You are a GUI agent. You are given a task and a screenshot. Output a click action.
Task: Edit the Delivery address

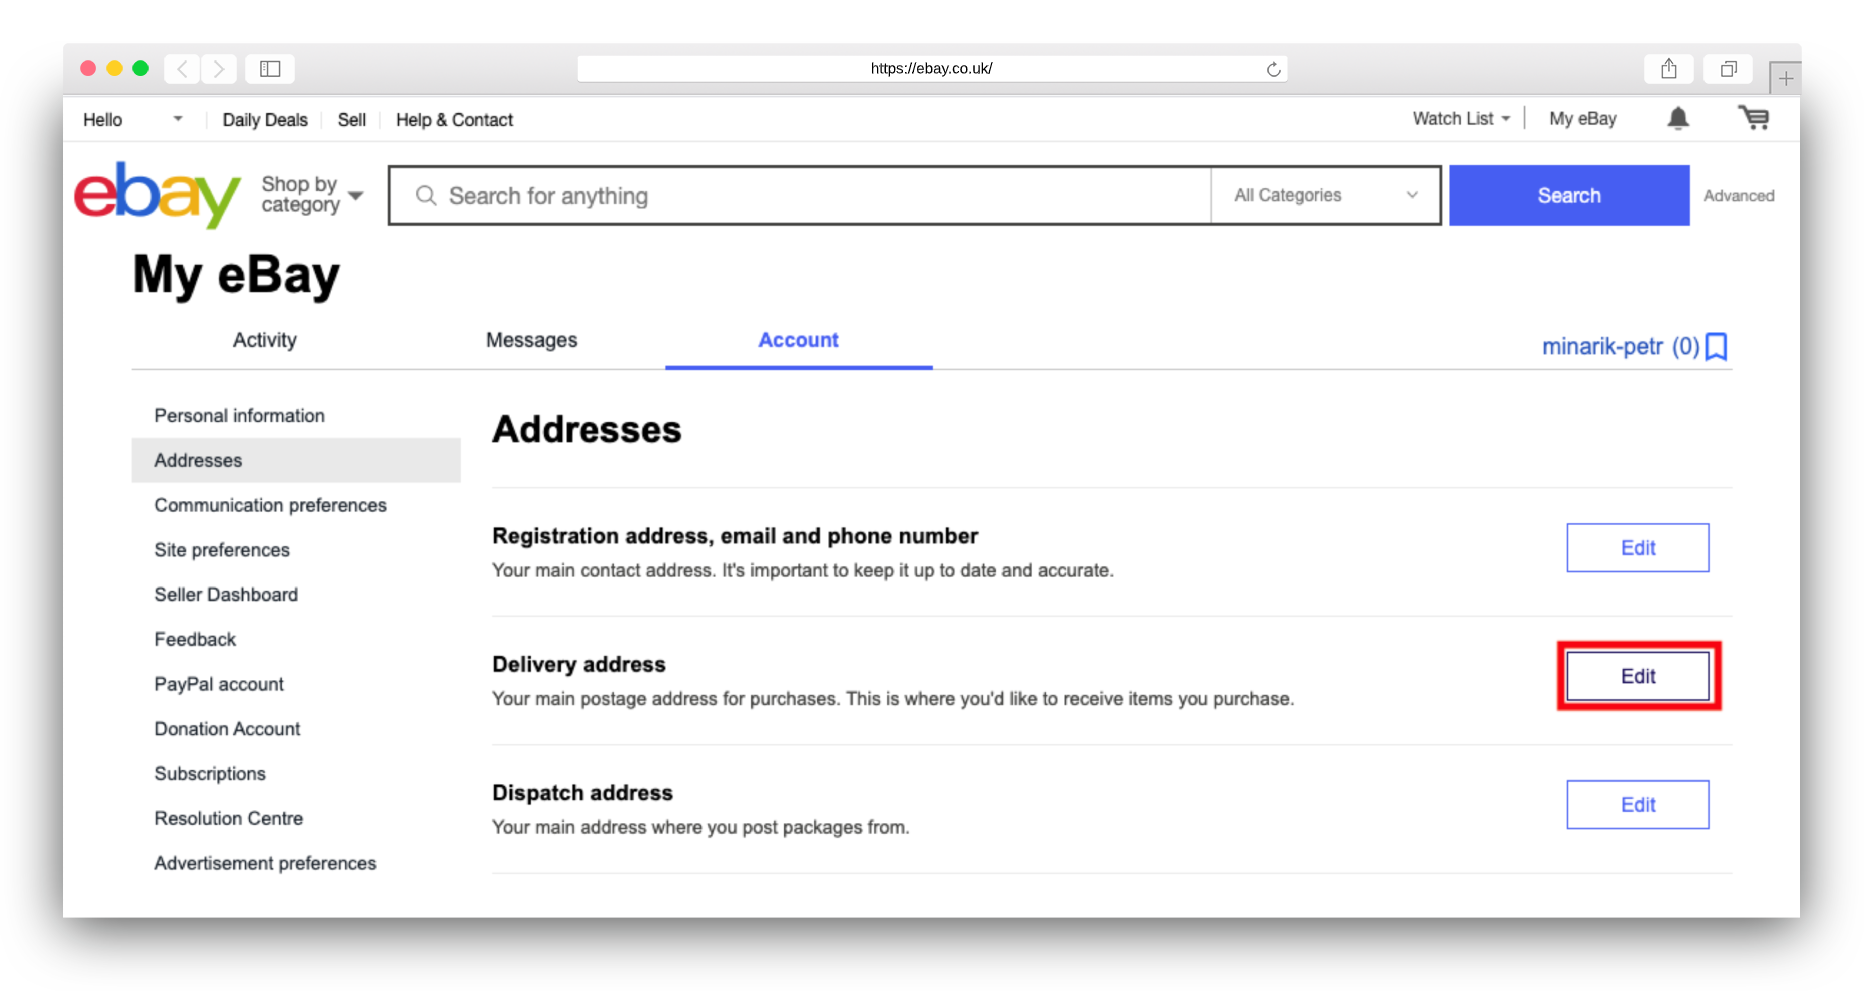click(x=1637, y=677)
